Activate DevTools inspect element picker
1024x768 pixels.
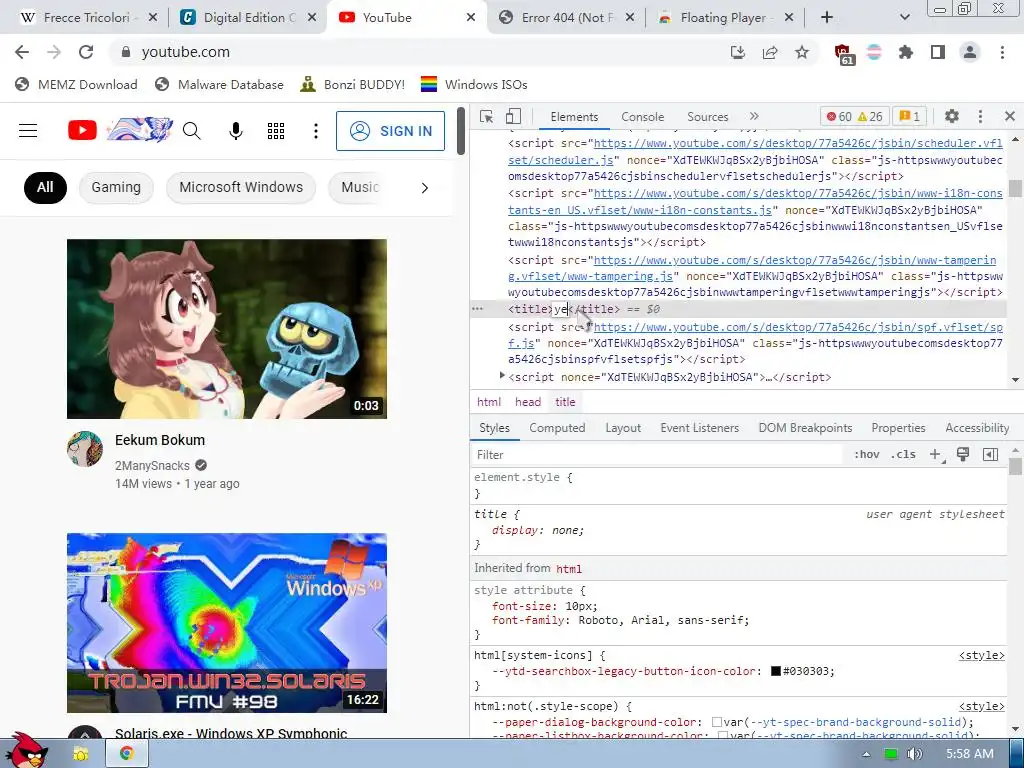(487, 116)
